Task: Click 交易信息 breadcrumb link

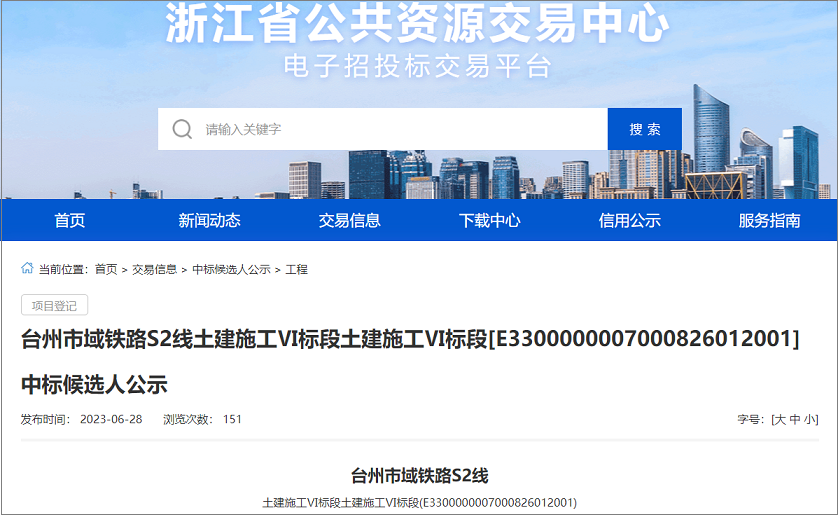Action: pyautogui.click(x=155, y=270)
